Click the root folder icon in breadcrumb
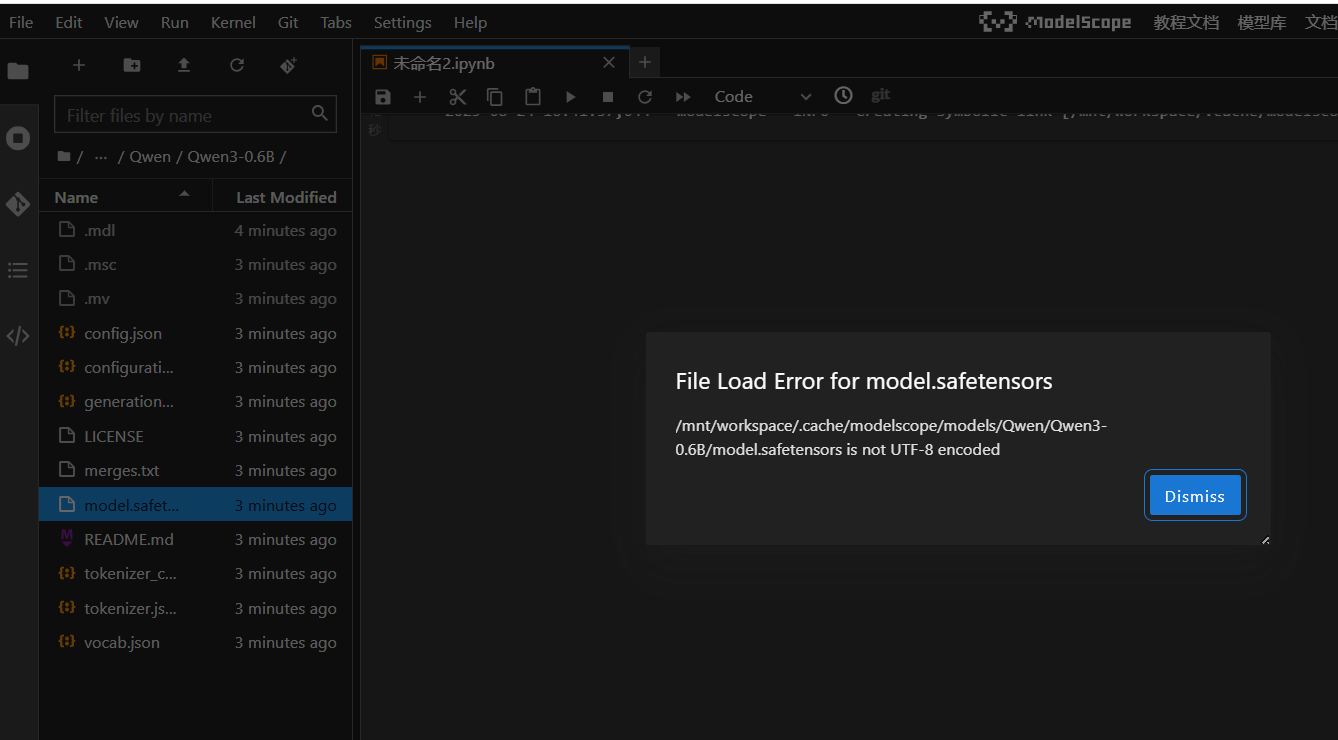Viewport: 1338px width, 740px height. [x=64, y=157]
